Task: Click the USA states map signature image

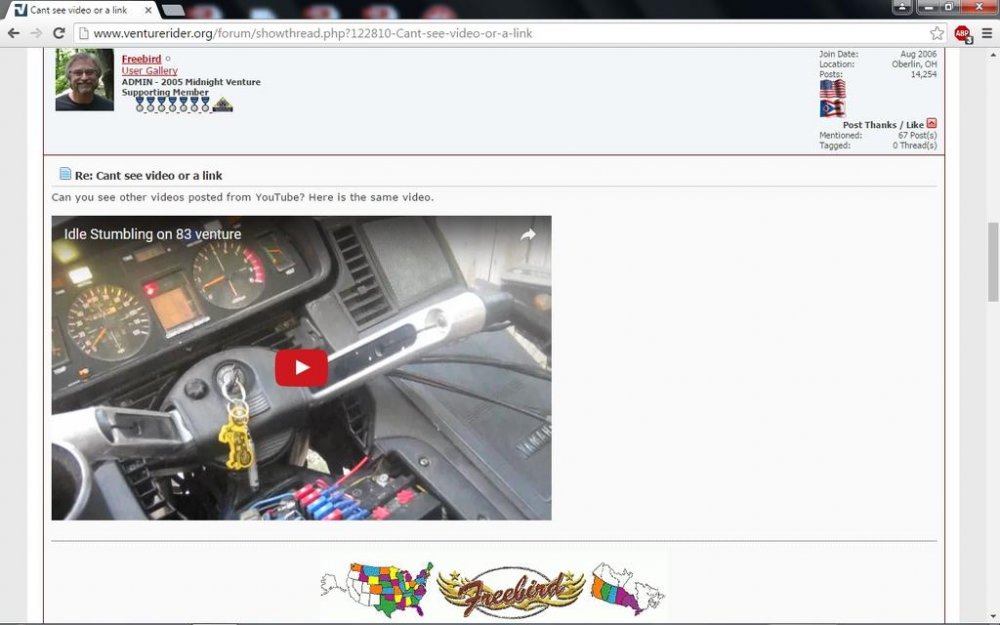Action: point(377,590)
